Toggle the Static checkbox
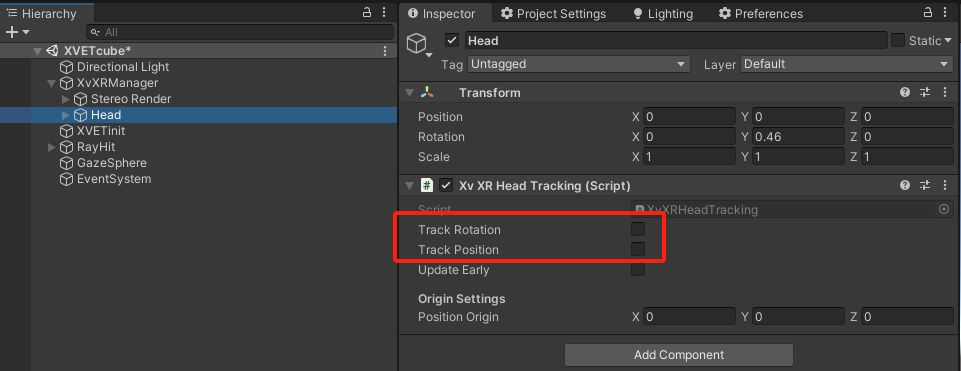The image size is (961, 371). (x=898, y=40)
